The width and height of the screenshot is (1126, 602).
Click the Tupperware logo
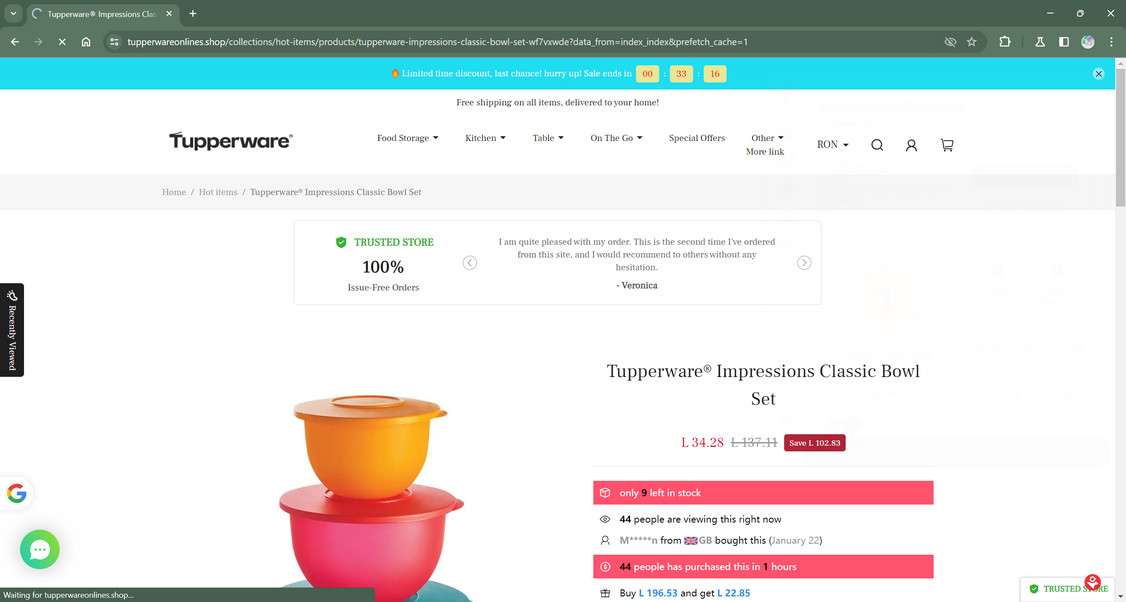(x=231, y=141)
